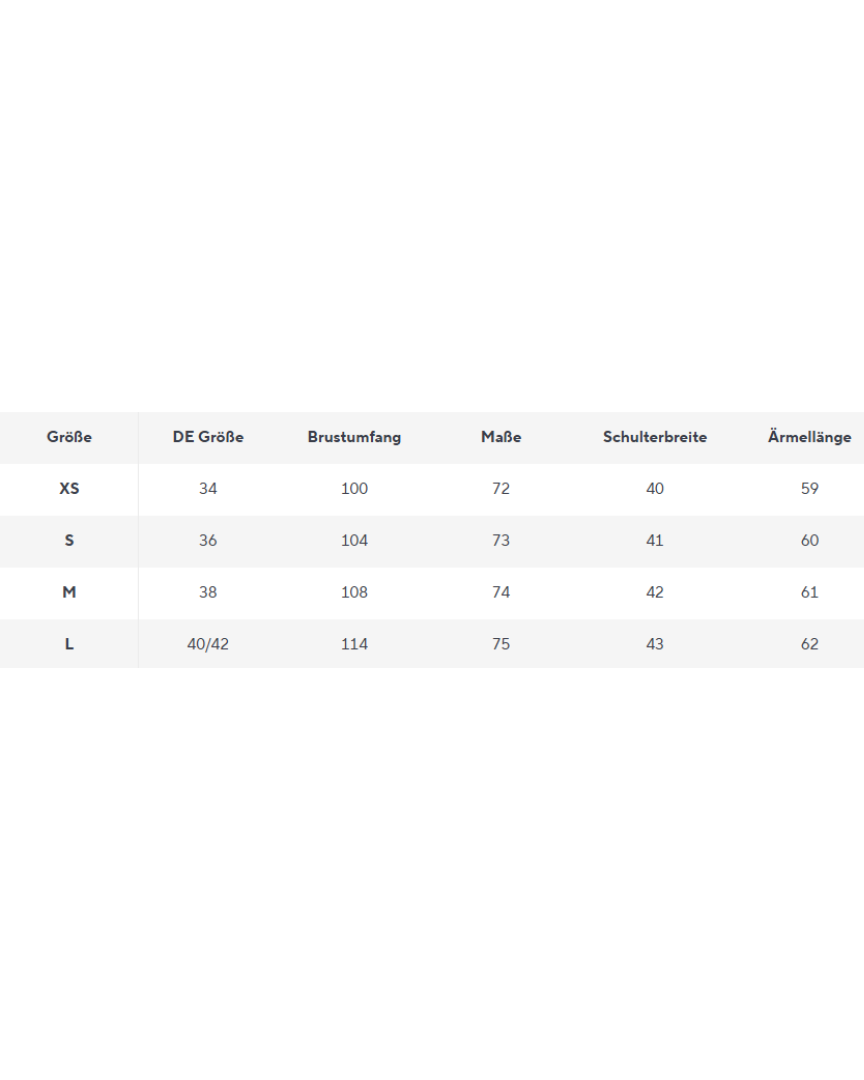The image size is (864, 1080).
Task: Click the Größe column header
Action: click(69, 437)
